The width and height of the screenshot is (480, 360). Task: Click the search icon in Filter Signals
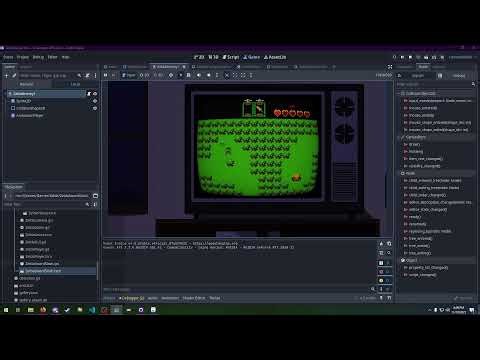pos(473,84)
